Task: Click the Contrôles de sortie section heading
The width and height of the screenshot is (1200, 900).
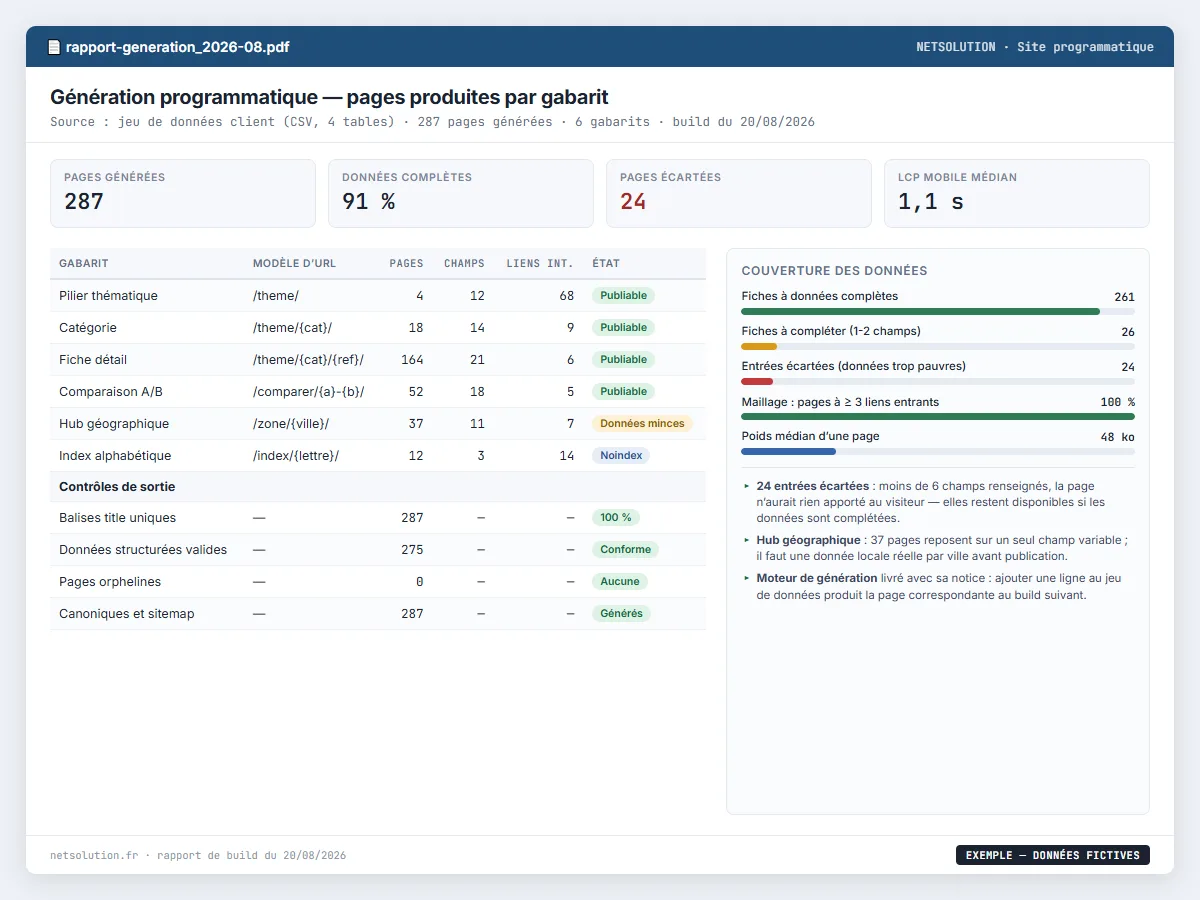Action: click(117, 487)
